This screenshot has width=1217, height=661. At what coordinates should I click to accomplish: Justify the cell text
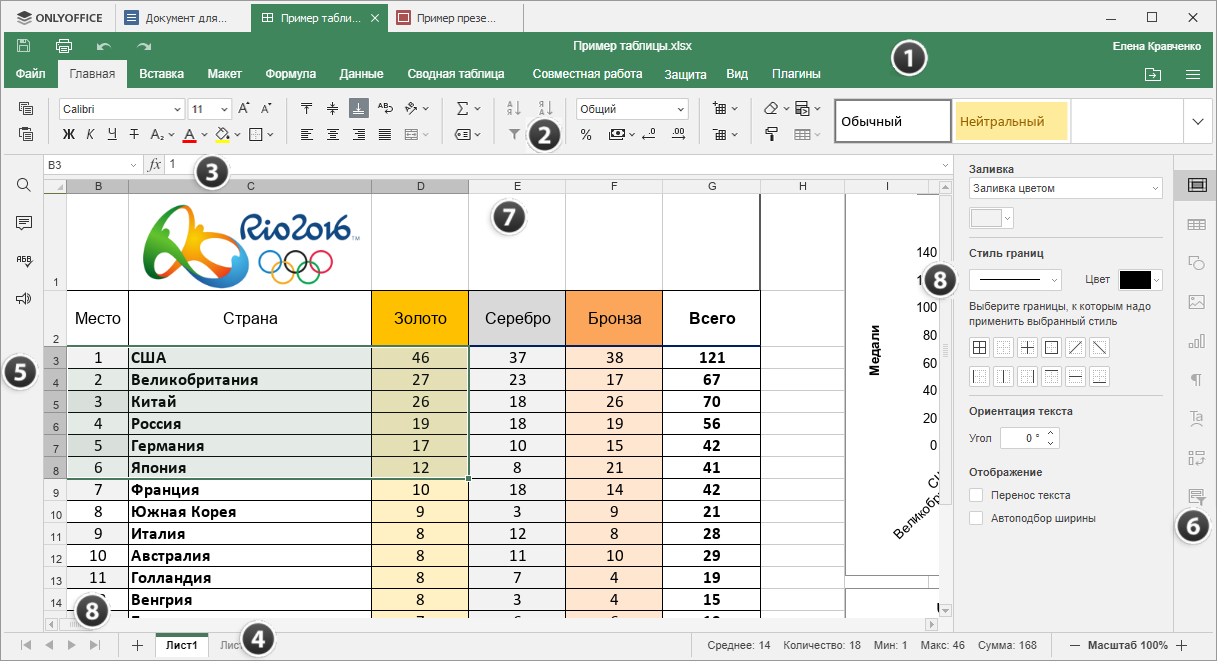[x=384, y=134]
